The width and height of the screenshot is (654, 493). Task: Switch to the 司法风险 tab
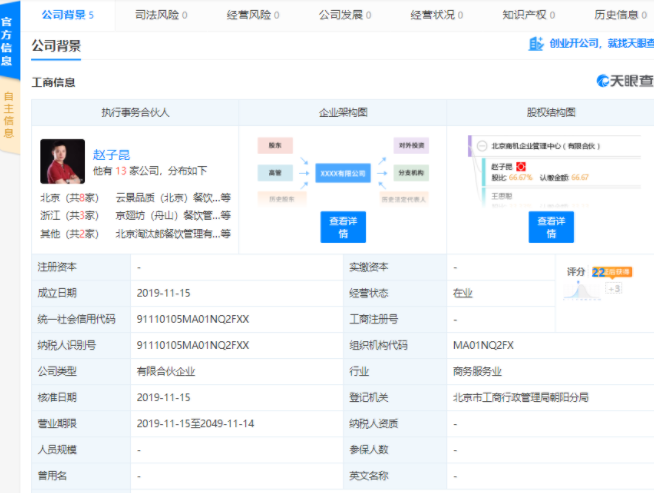click(161, 15)
